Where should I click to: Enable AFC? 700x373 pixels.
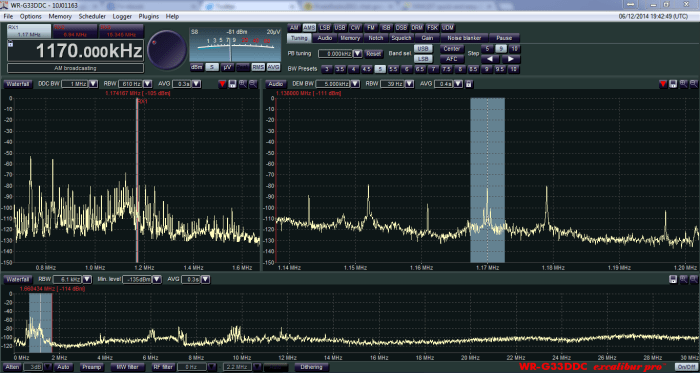(452, 59)
